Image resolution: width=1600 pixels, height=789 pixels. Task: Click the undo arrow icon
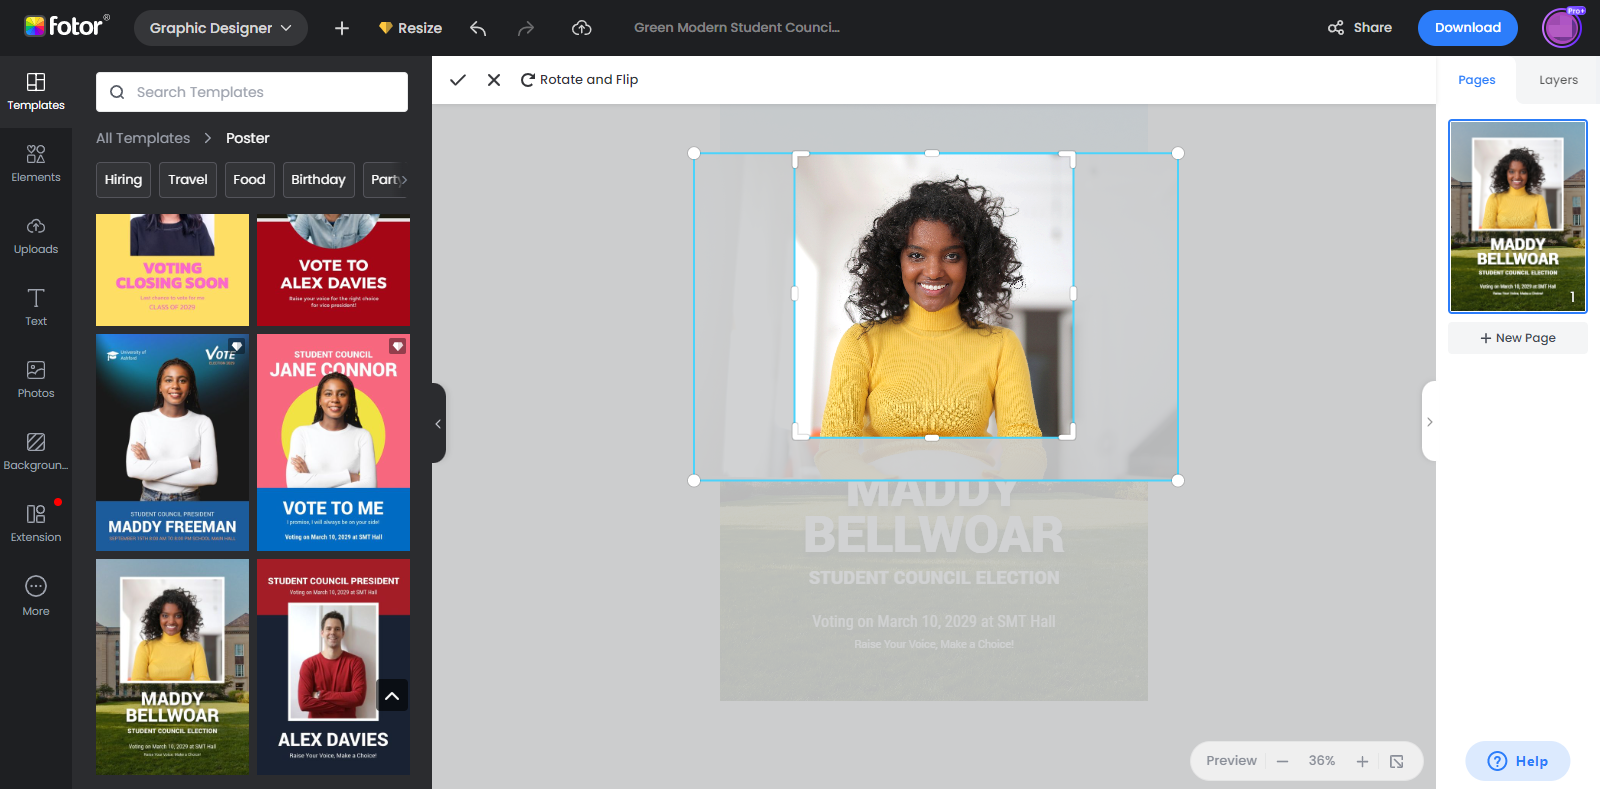click(478, 28)
